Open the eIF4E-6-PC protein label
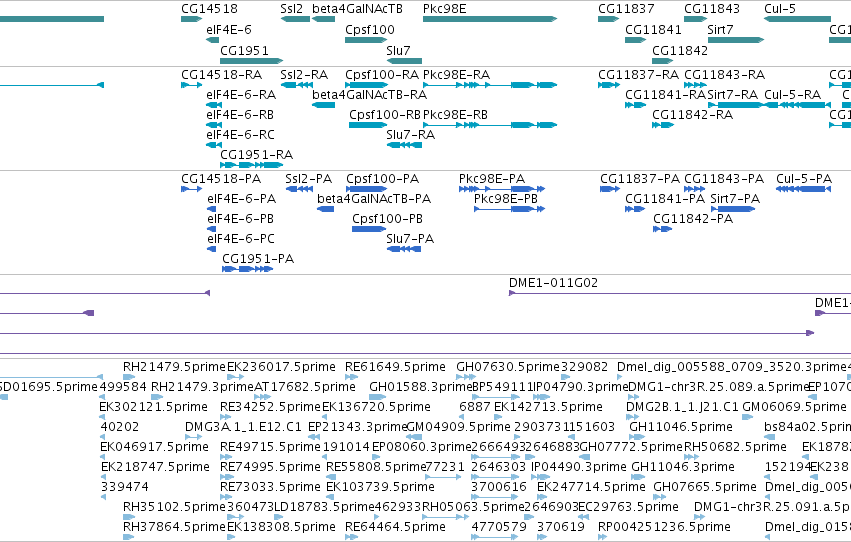The image size is (851, 542). 241,239
